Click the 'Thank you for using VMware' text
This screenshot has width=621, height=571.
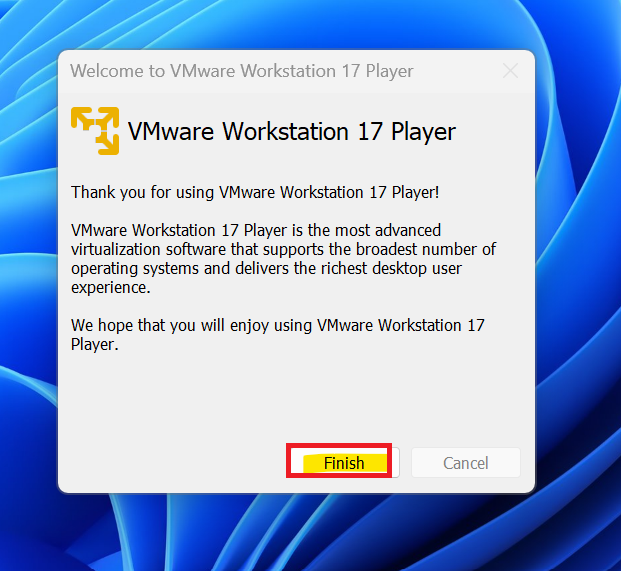click(255, 192)
